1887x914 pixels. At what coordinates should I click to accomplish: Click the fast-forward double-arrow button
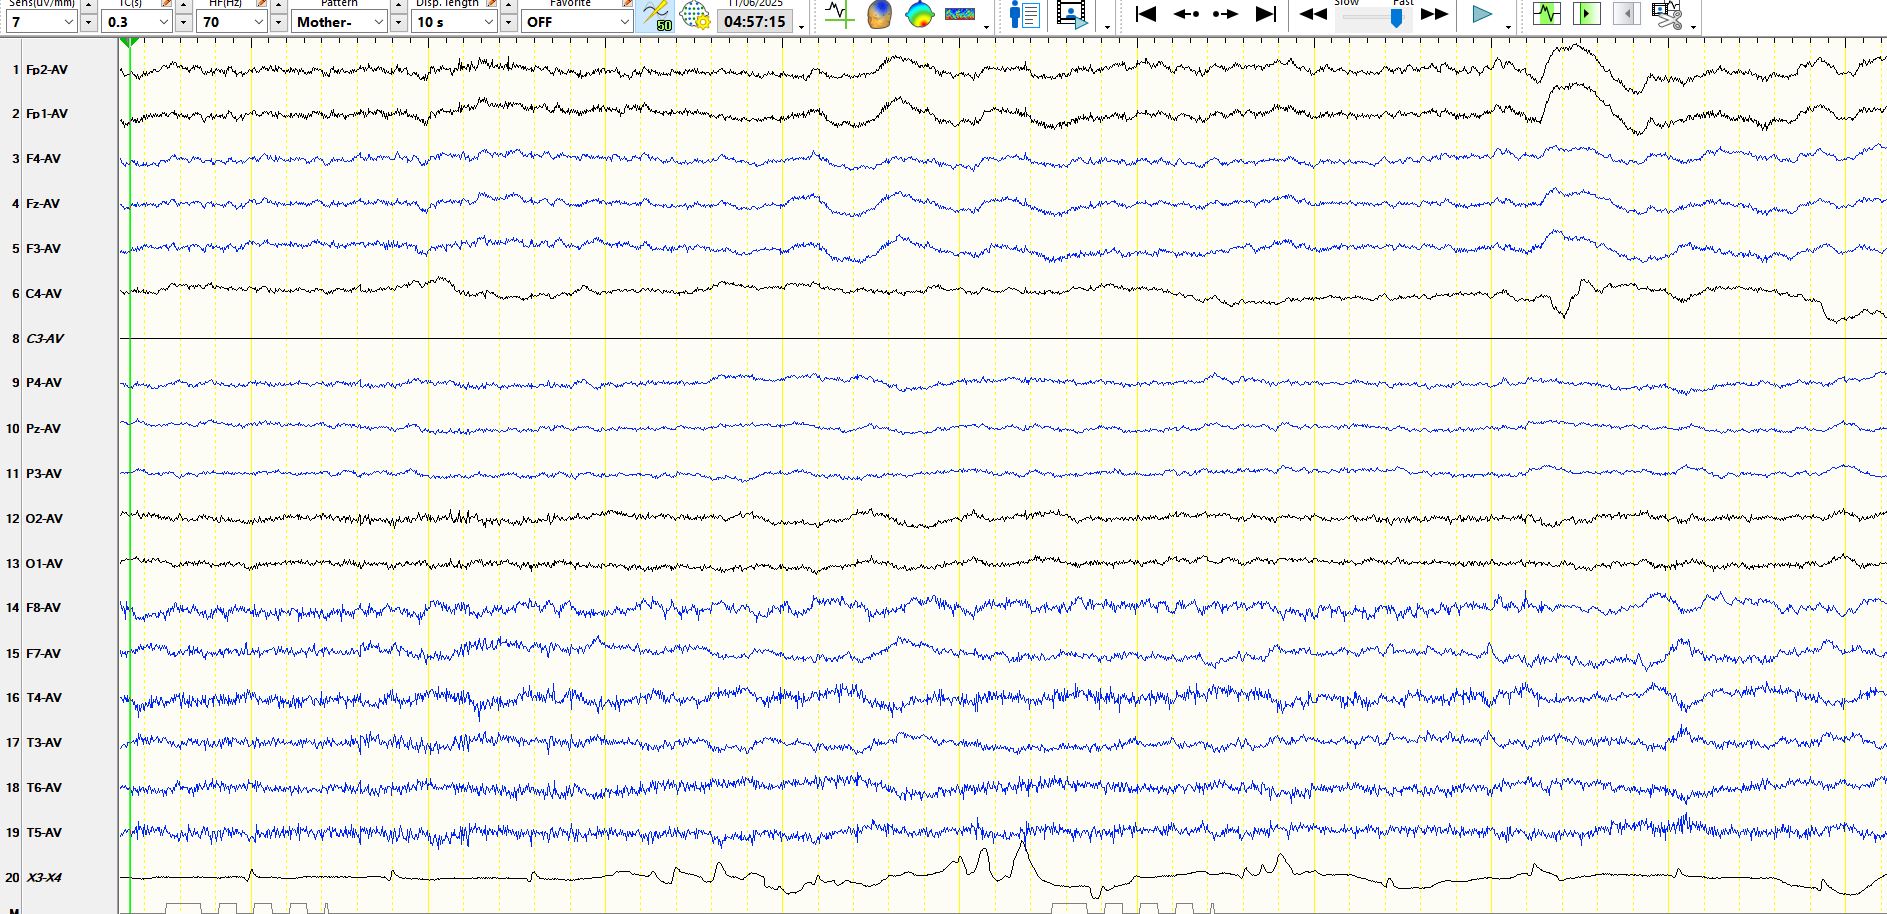pyautogui.click(x=1435, y=14)
